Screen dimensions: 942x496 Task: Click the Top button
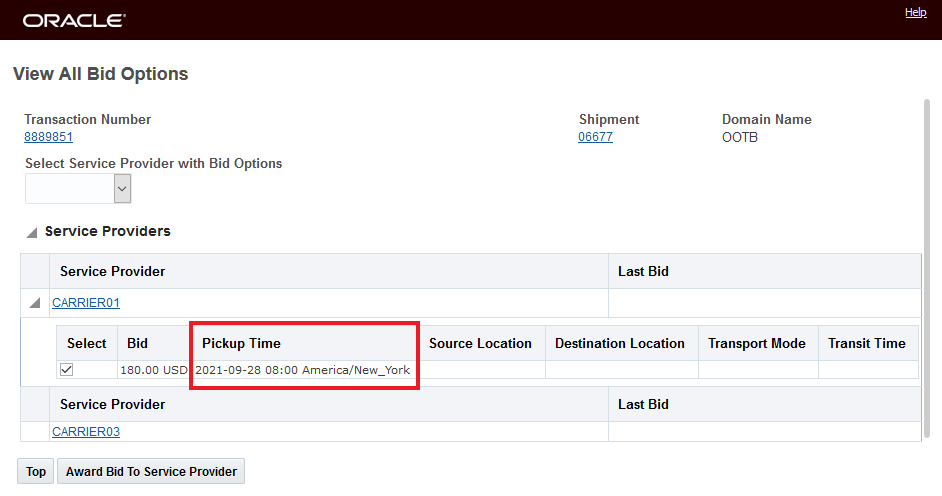pyautogui.click(x=36, y=472)
